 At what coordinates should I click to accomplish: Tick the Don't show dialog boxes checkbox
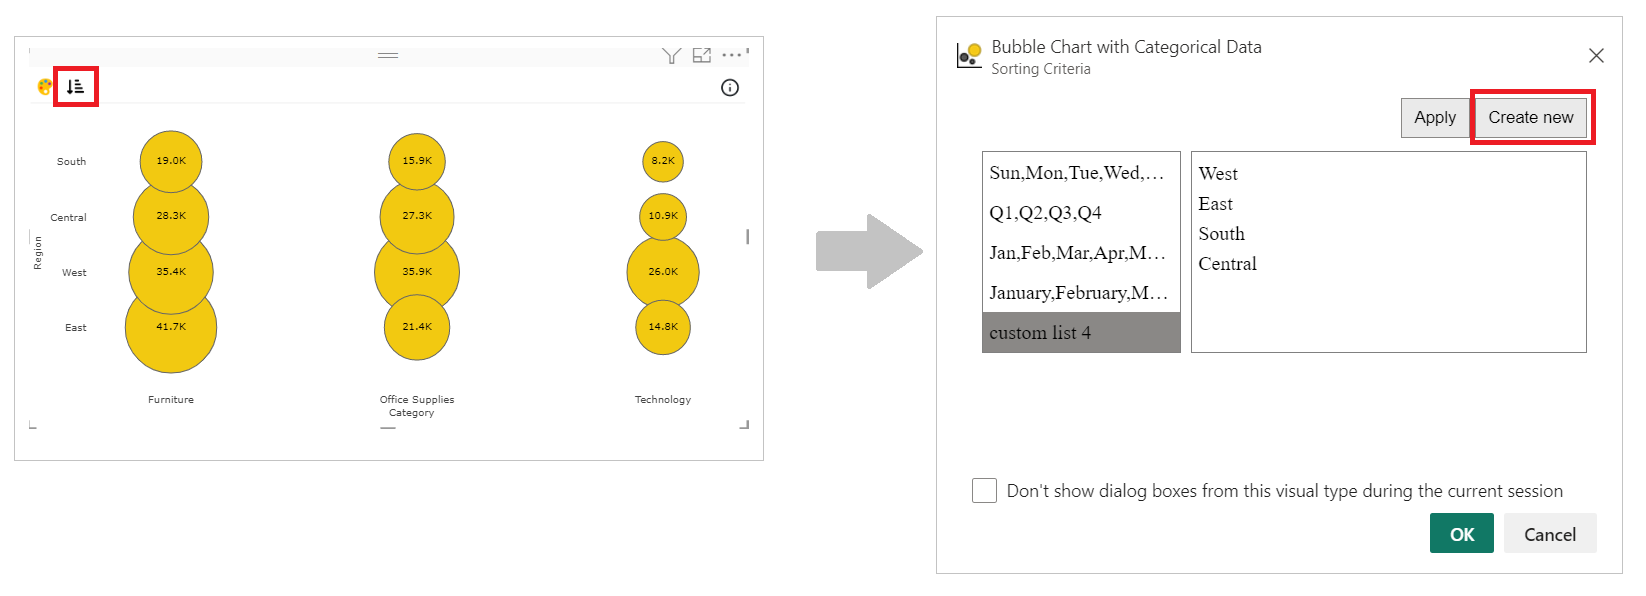click(985, 490)
